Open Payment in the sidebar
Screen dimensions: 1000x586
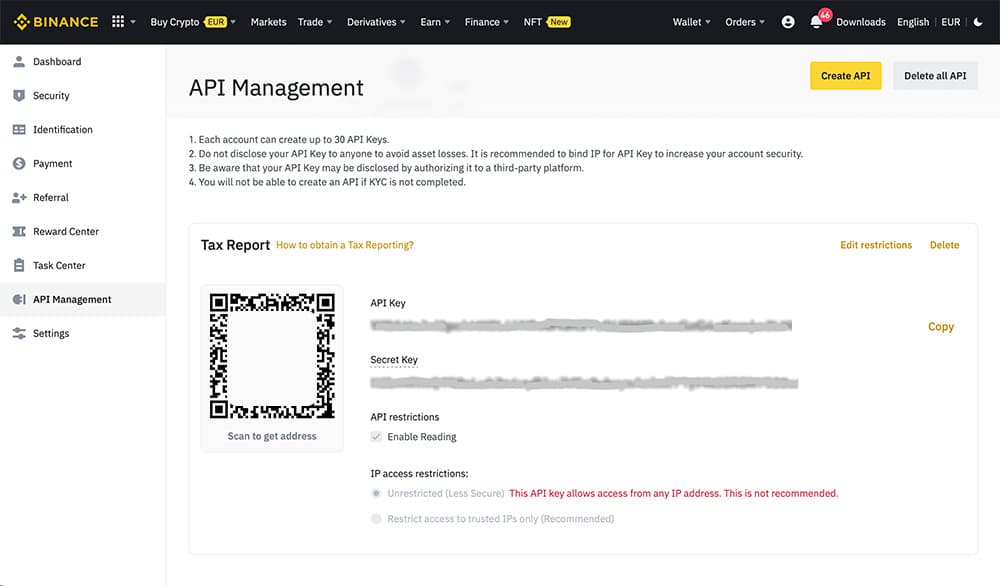52,163
